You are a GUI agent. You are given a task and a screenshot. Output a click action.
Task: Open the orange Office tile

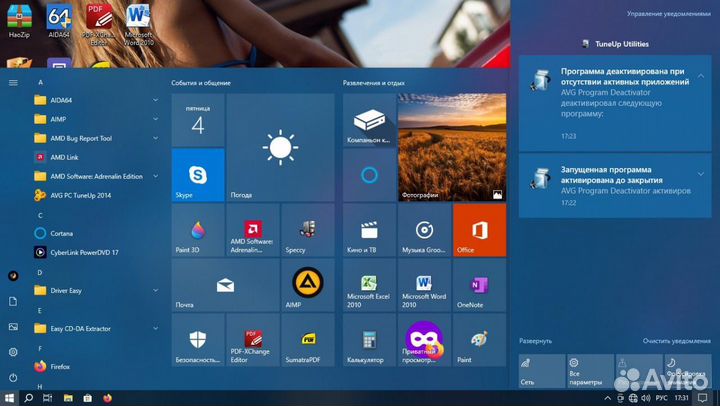(x=479, y=230)
